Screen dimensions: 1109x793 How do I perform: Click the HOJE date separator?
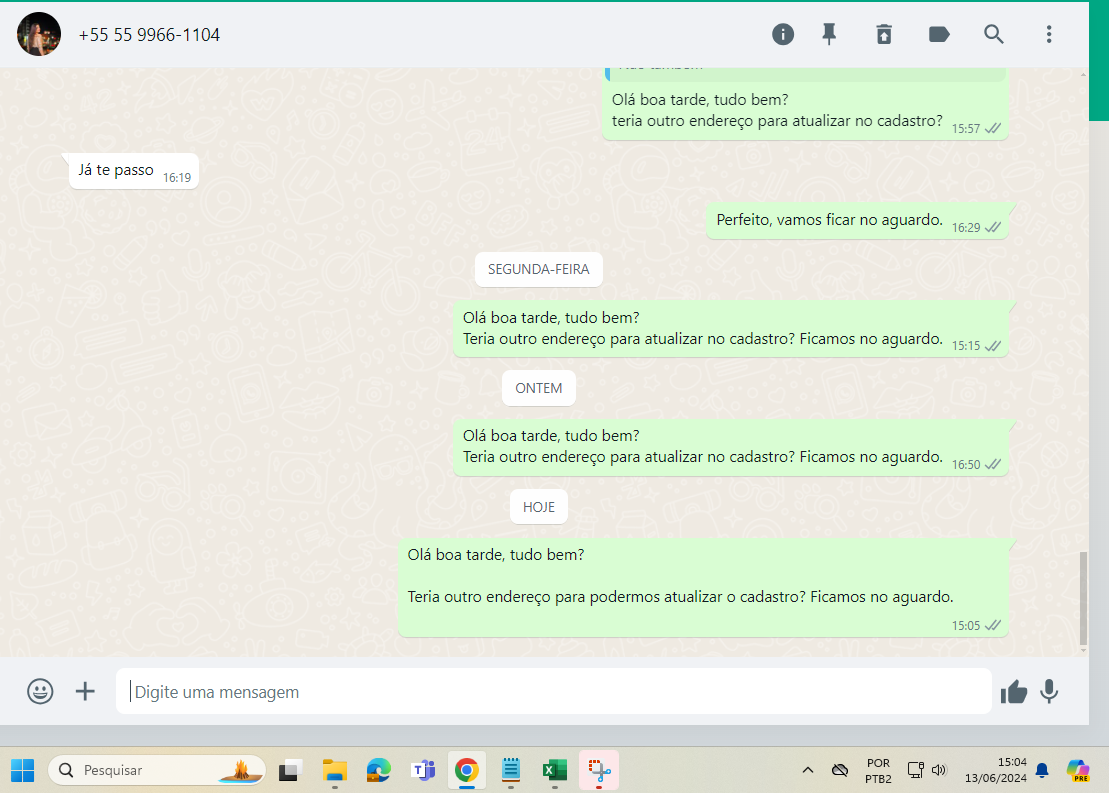(538, 507)
